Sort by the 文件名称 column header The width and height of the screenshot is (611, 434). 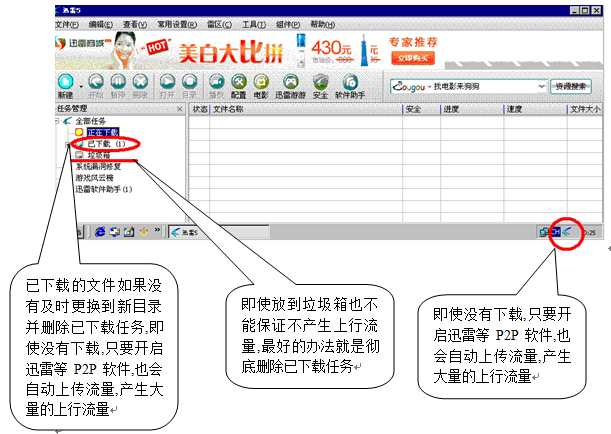pyautogui.click(x=306, y=109)
